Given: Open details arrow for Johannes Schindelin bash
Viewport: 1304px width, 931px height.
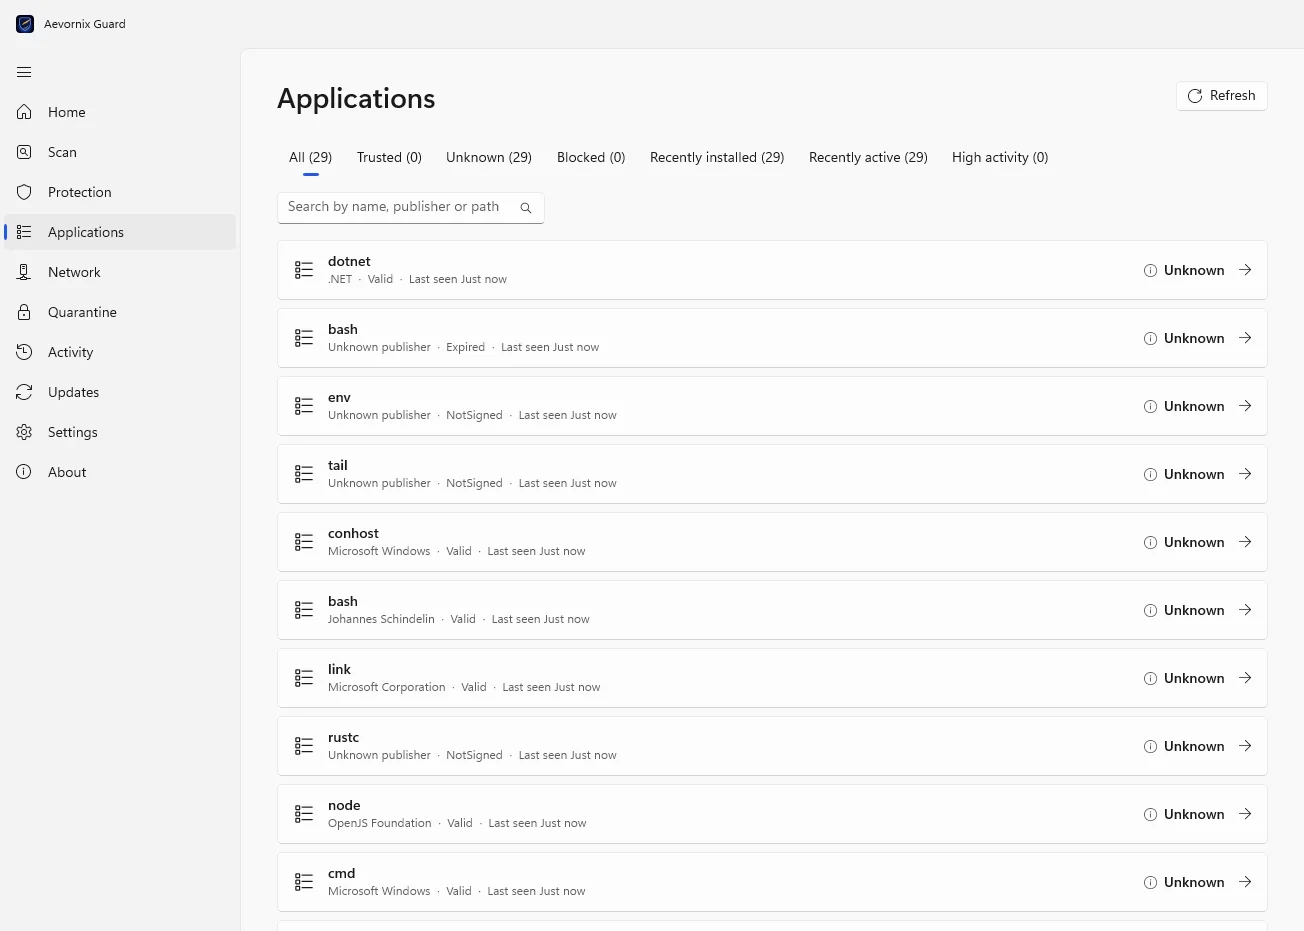Looking at the screenshot, I should tap(1245, 610).
